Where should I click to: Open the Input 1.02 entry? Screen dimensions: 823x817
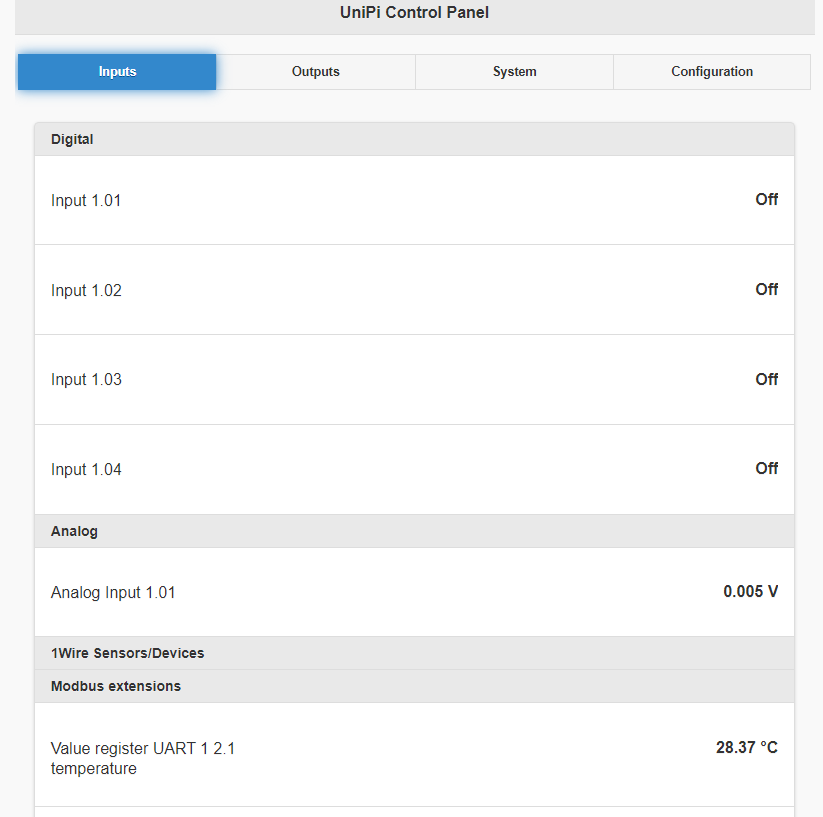(86, 291)
